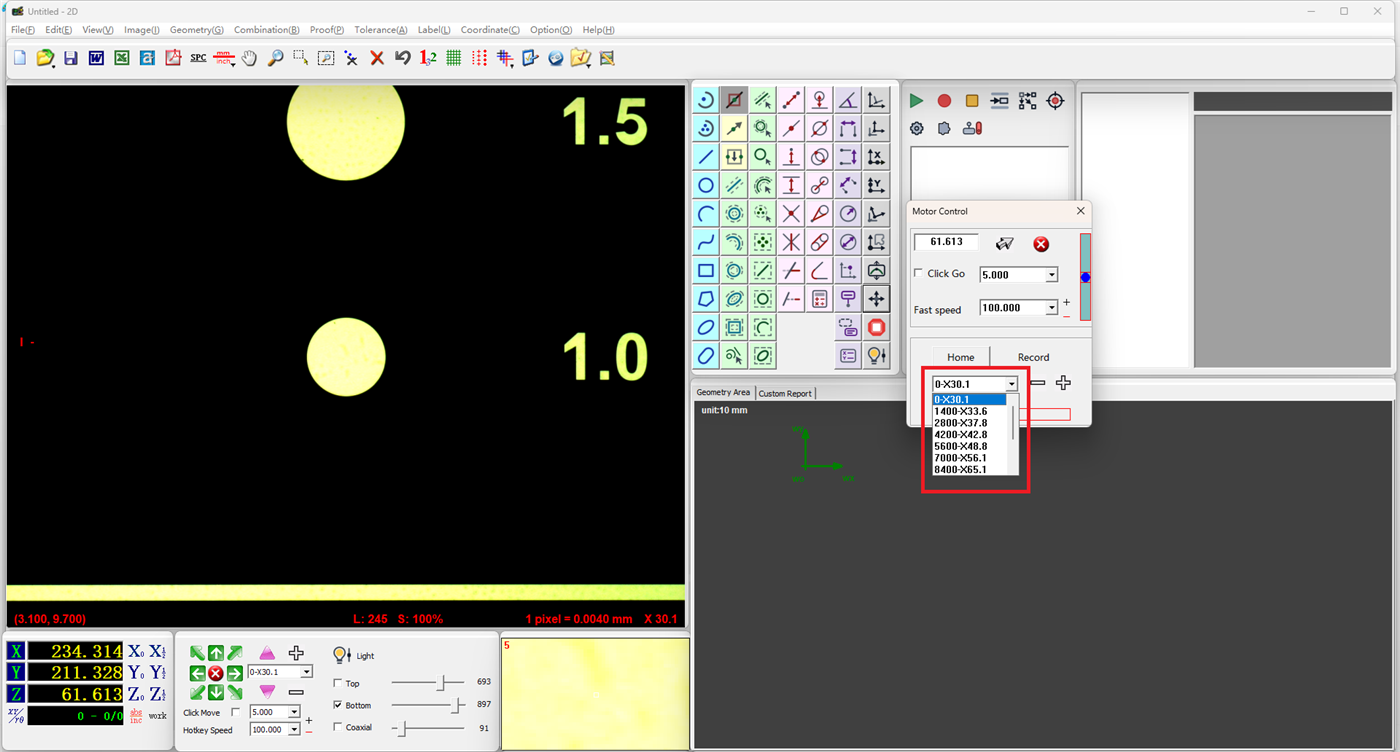This screenshot has width=1400, height=752.
Task: Select the hand pan tool
Action: click(x=249, y=58)
